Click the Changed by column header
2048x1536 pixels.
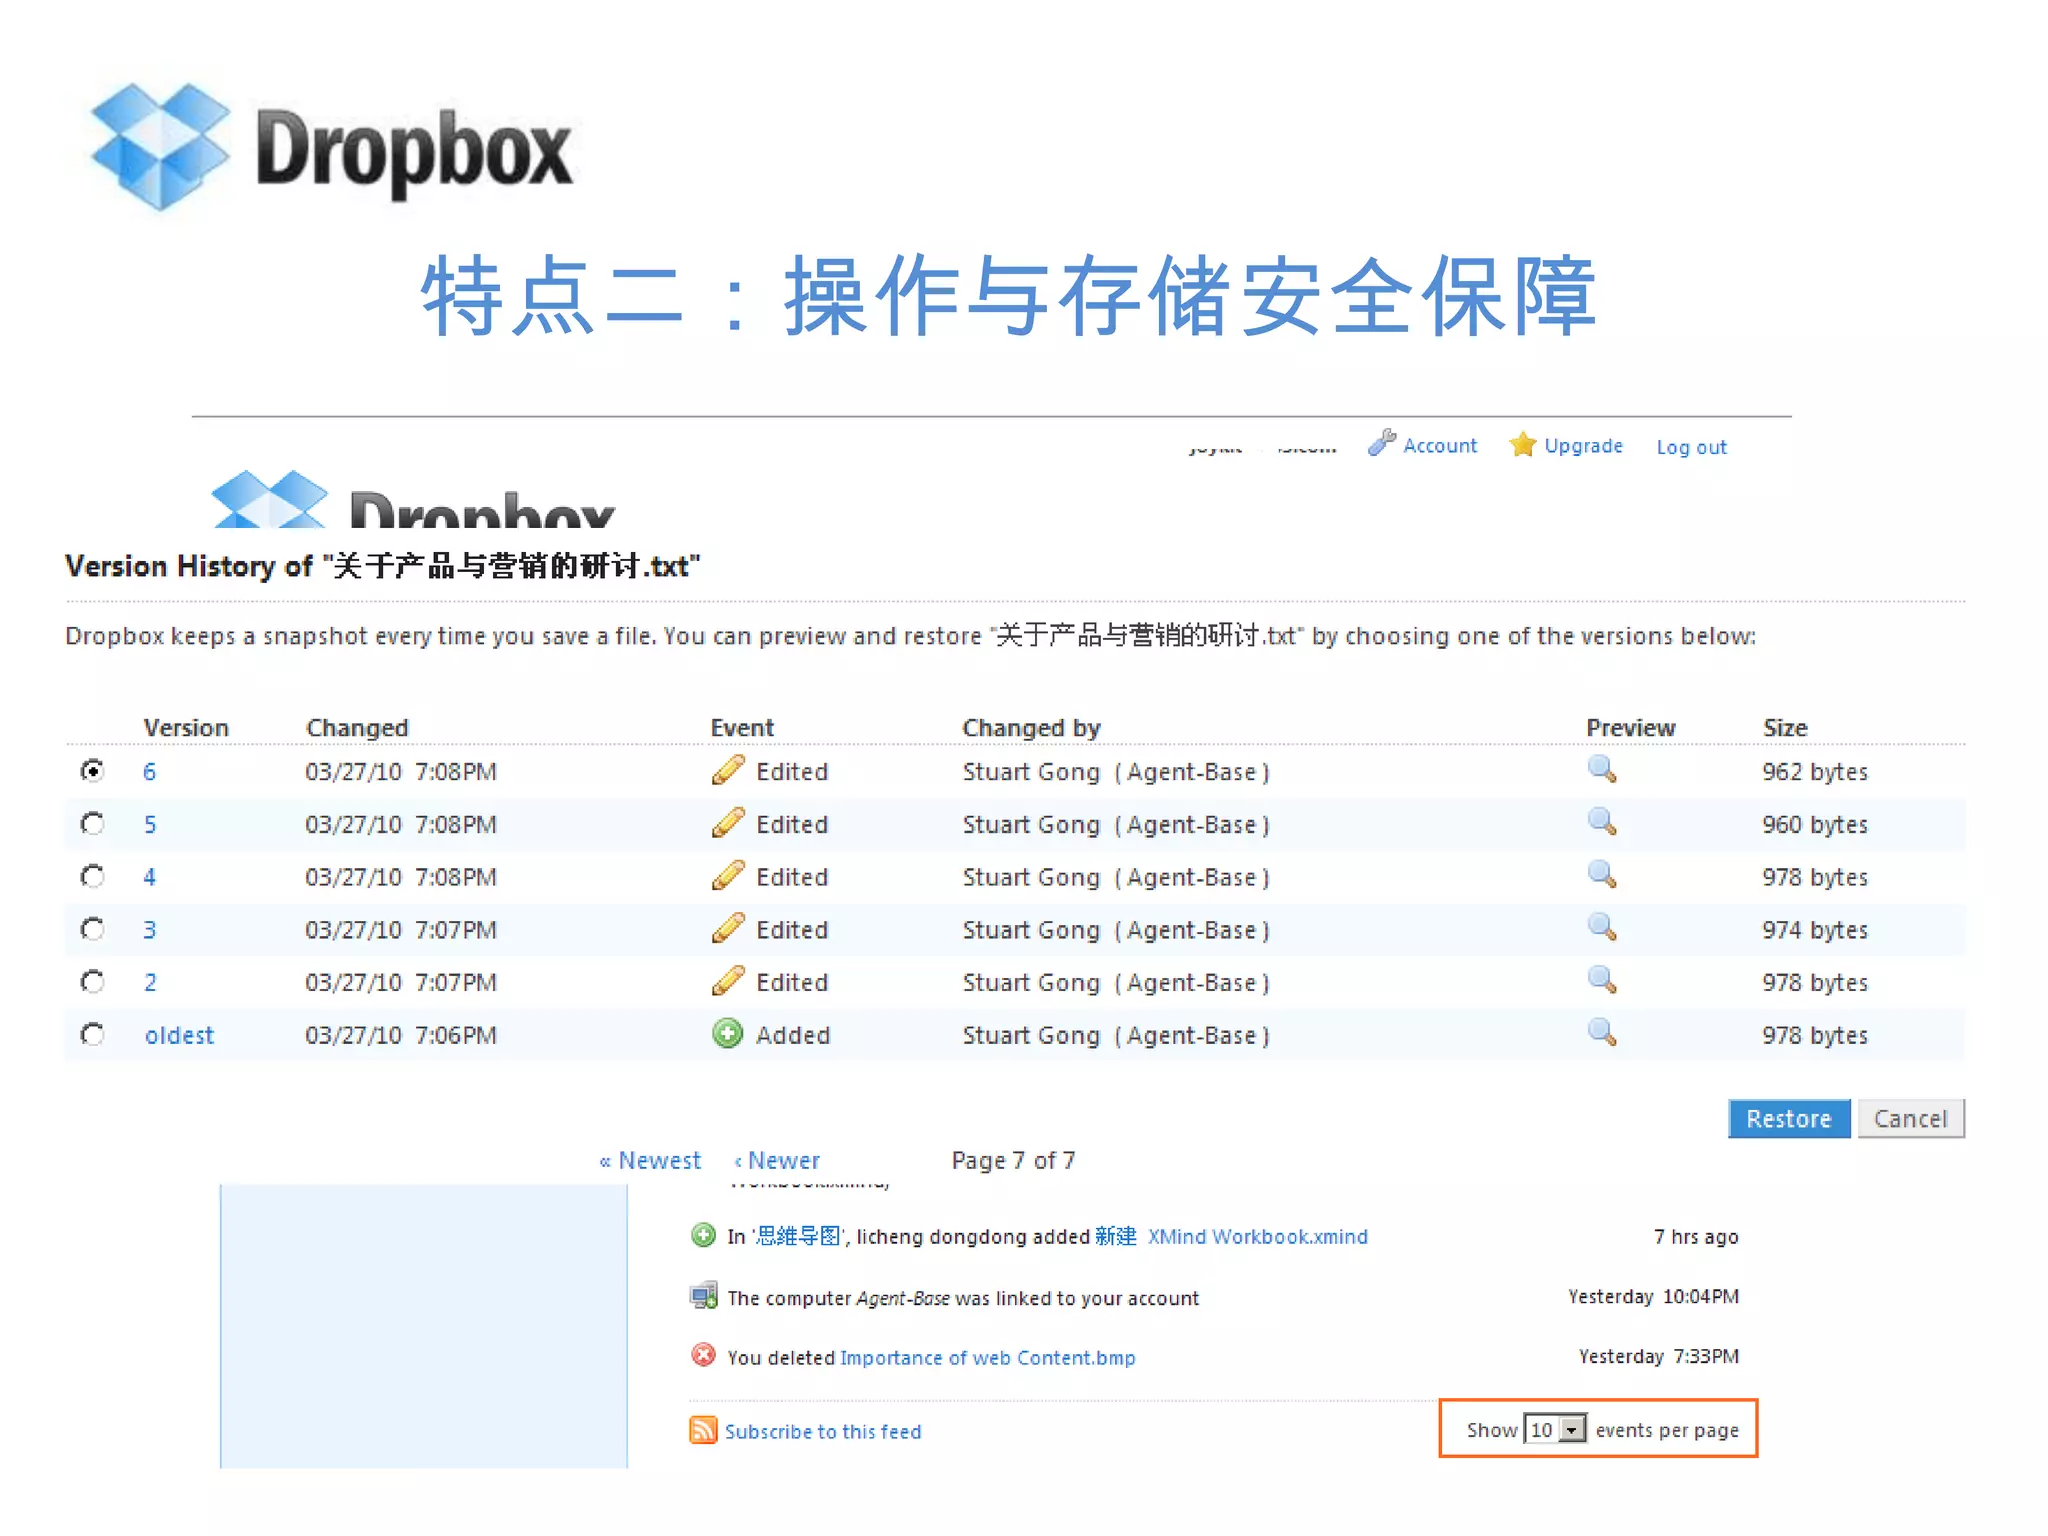1031,727
